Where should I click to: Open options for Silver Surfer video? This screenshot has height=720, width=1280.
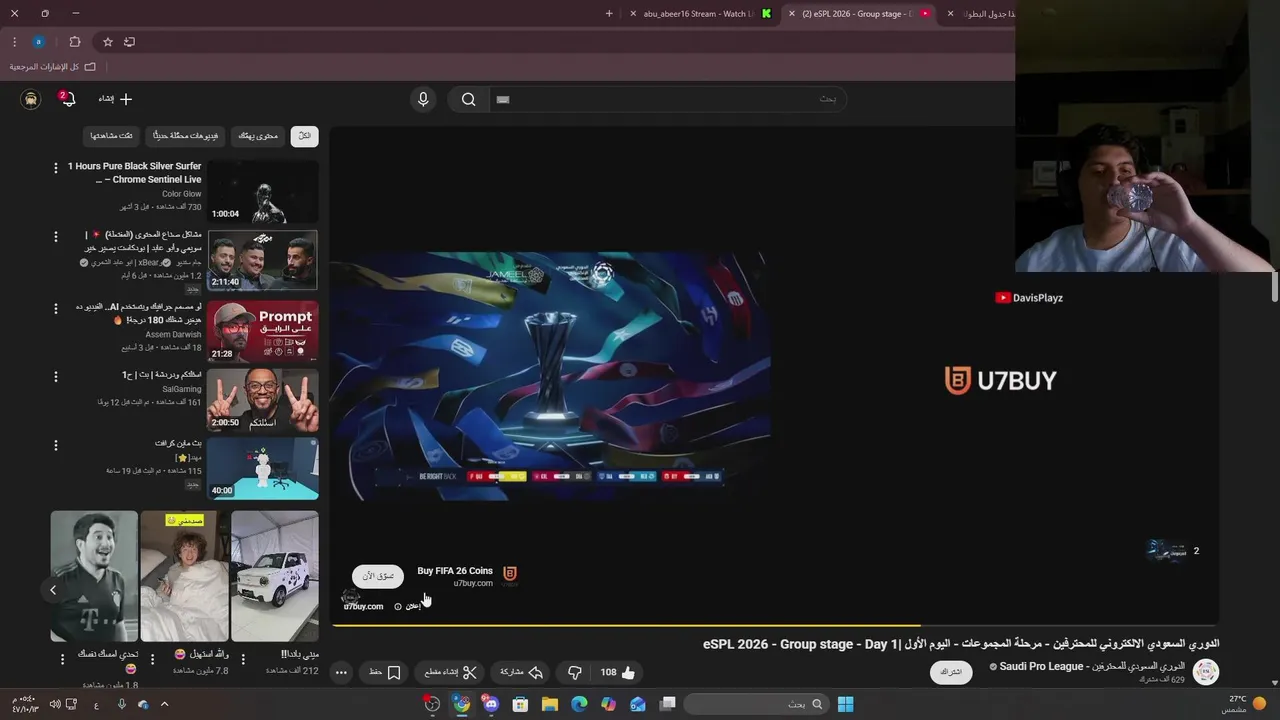point(56,168)
